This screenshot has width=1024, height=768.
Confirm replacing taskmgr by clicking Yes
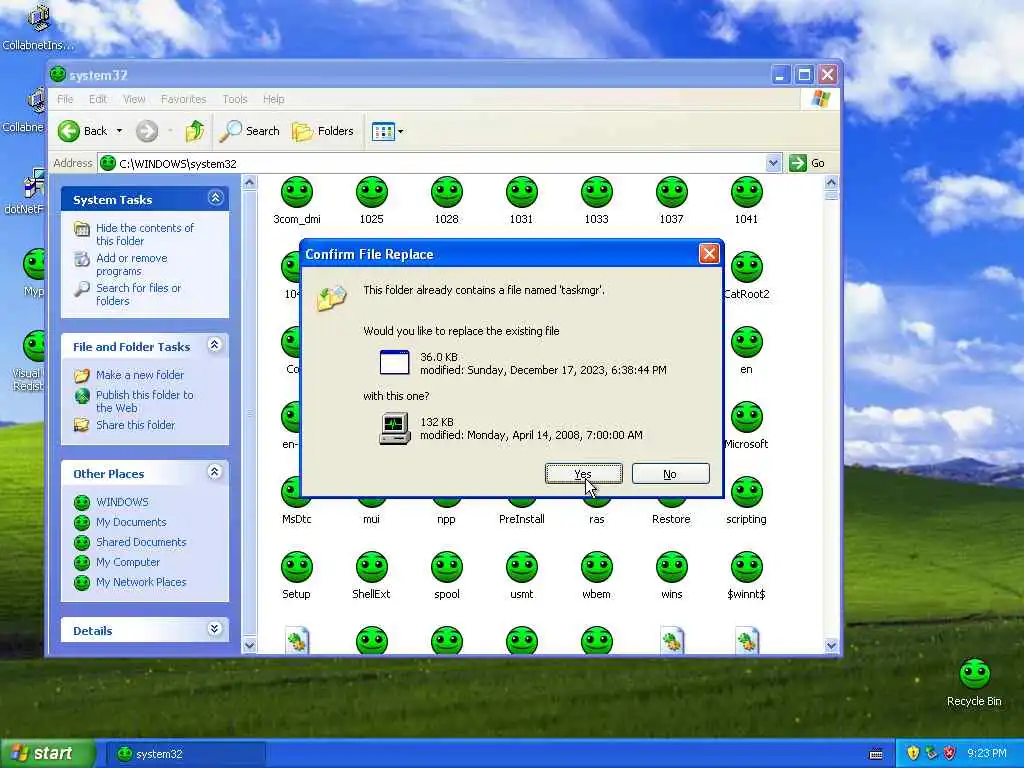click(584, 474)
